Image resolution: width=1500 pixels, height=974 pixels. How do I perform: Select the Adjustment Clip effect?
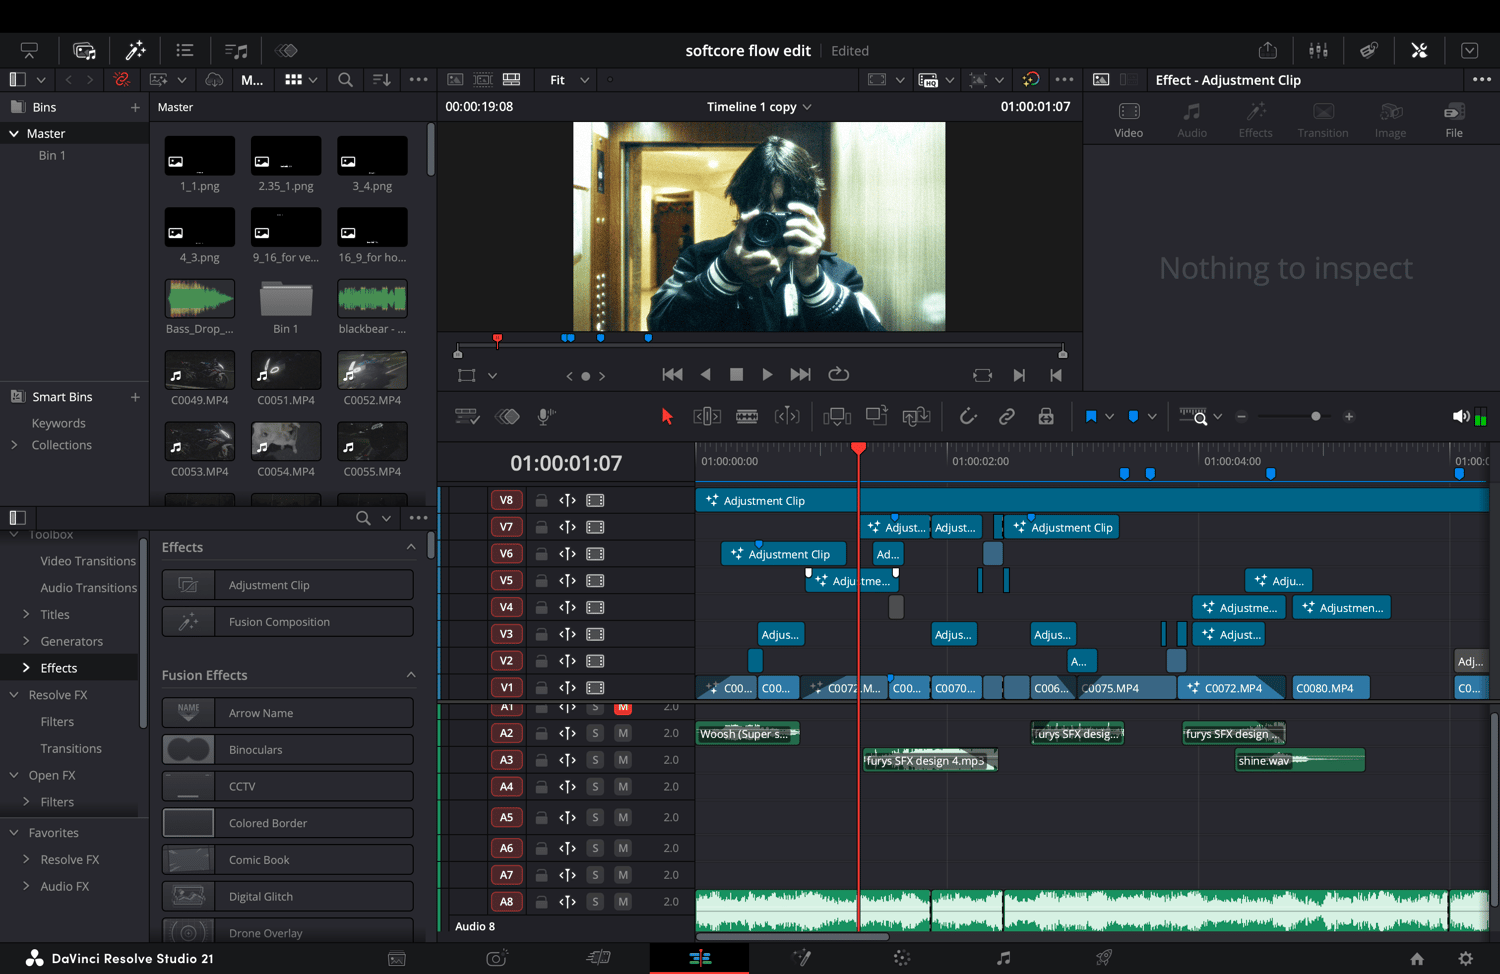288,585
